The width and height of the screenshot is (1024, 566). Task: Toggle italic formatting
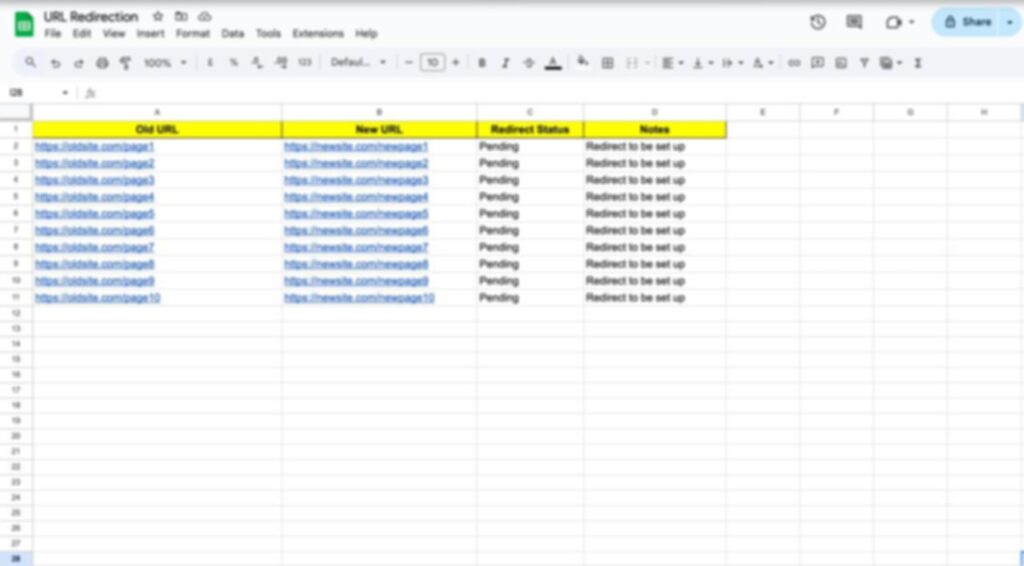point(505,63)
